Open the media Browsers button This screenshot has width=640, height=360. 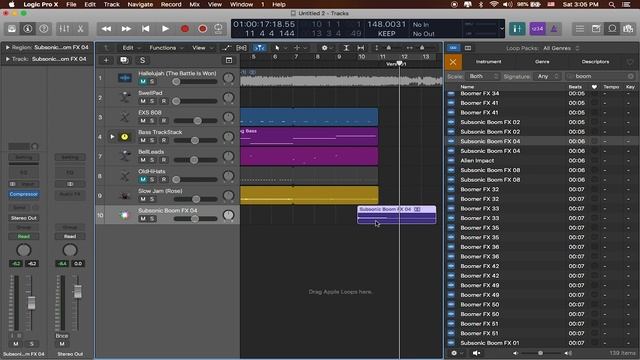[628, 29]
